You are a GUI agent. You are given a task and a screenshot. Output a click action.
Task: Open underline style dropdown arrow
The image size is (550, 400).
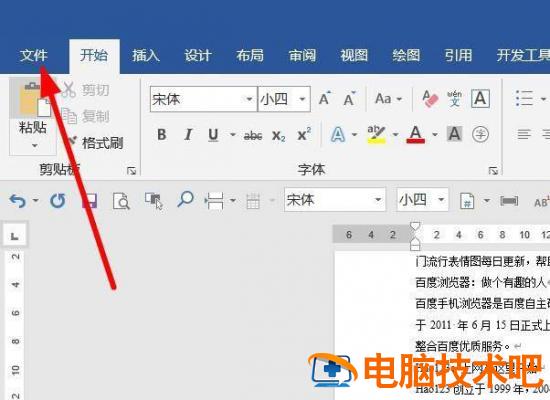pos(232,134)
